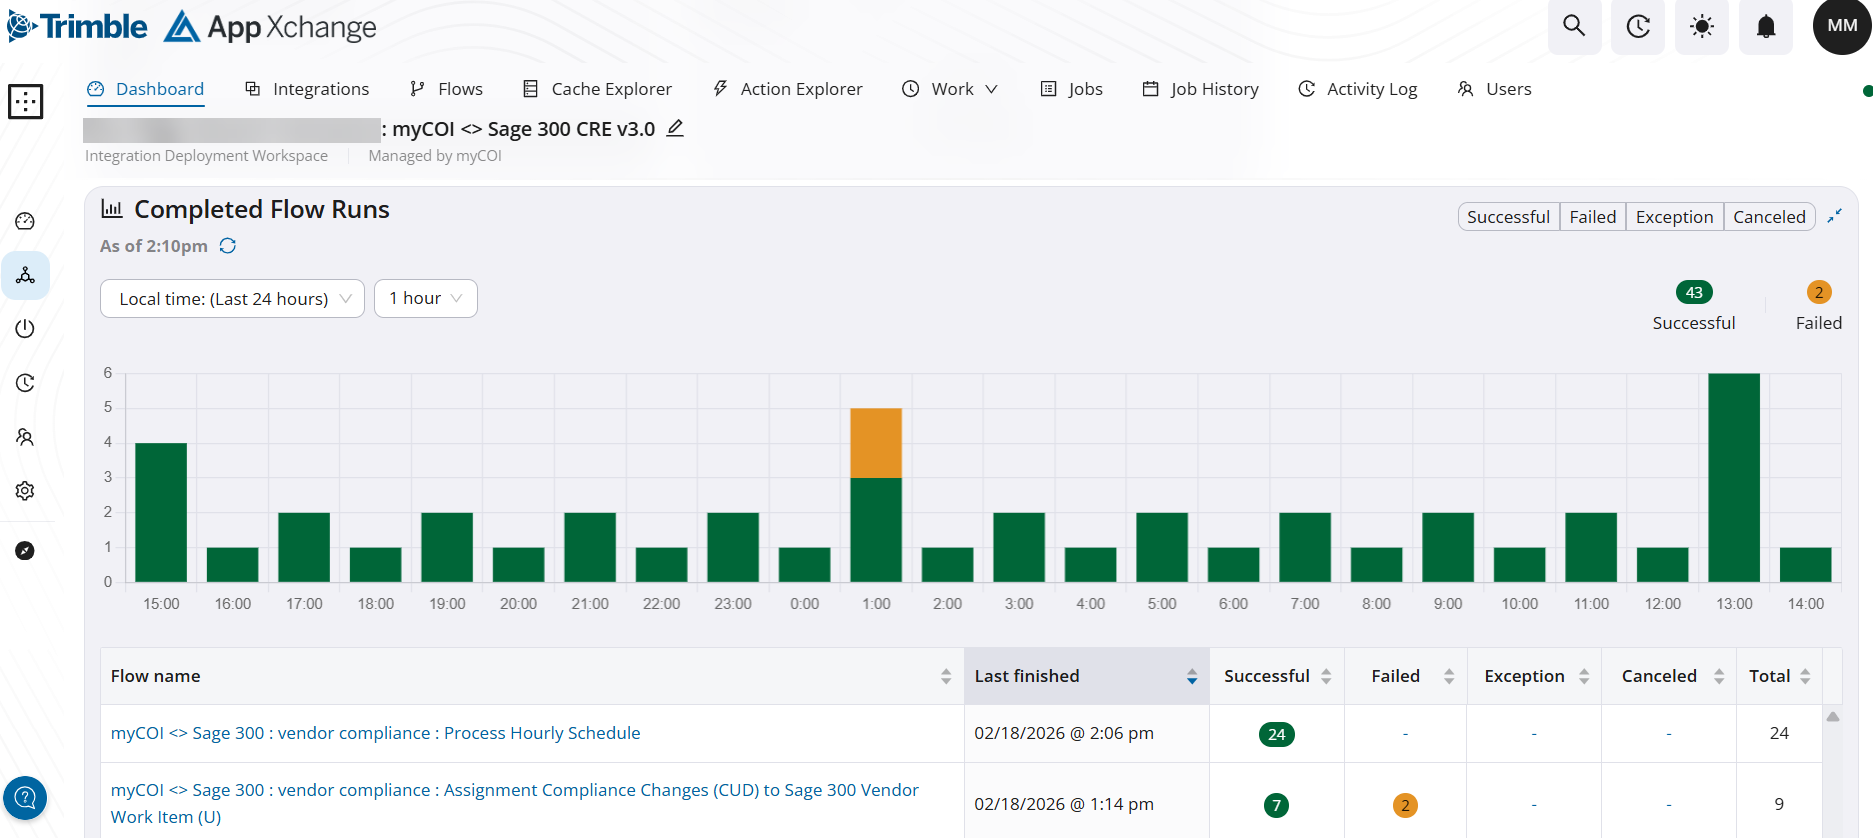Viewport: 1873px width, 838px height.
Task: Open the Process Hourly Schedule flow link
Action: click(375, 733)
